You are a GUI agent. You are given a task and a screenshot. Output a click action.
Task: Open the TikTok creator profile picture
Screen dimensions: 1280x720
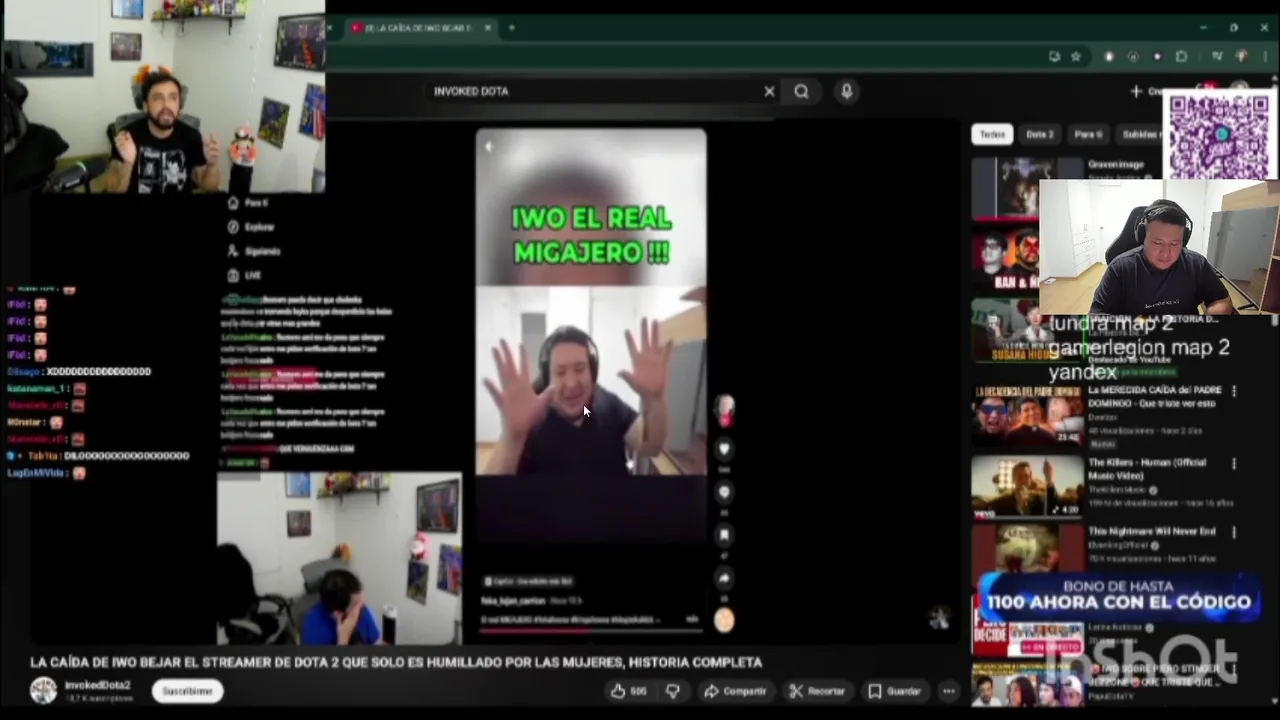724,407
